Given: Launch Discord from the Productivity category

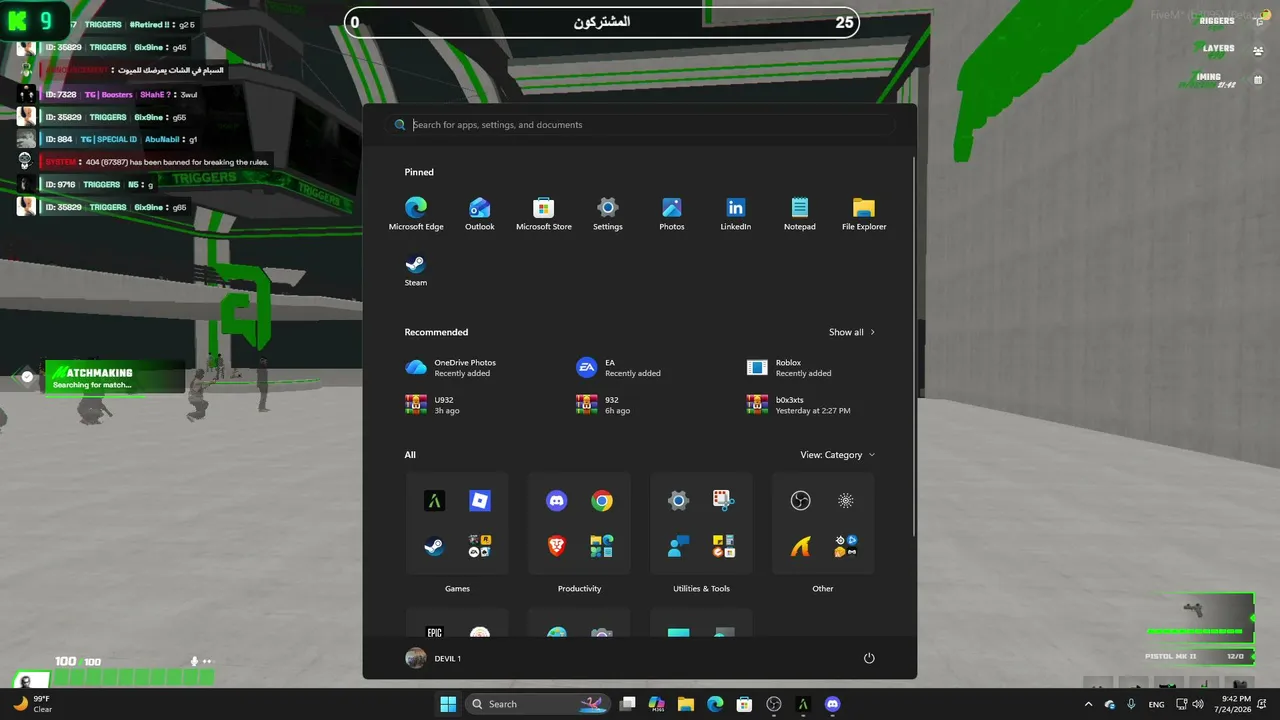Looking at the screenshot, I should click(557, 501).
